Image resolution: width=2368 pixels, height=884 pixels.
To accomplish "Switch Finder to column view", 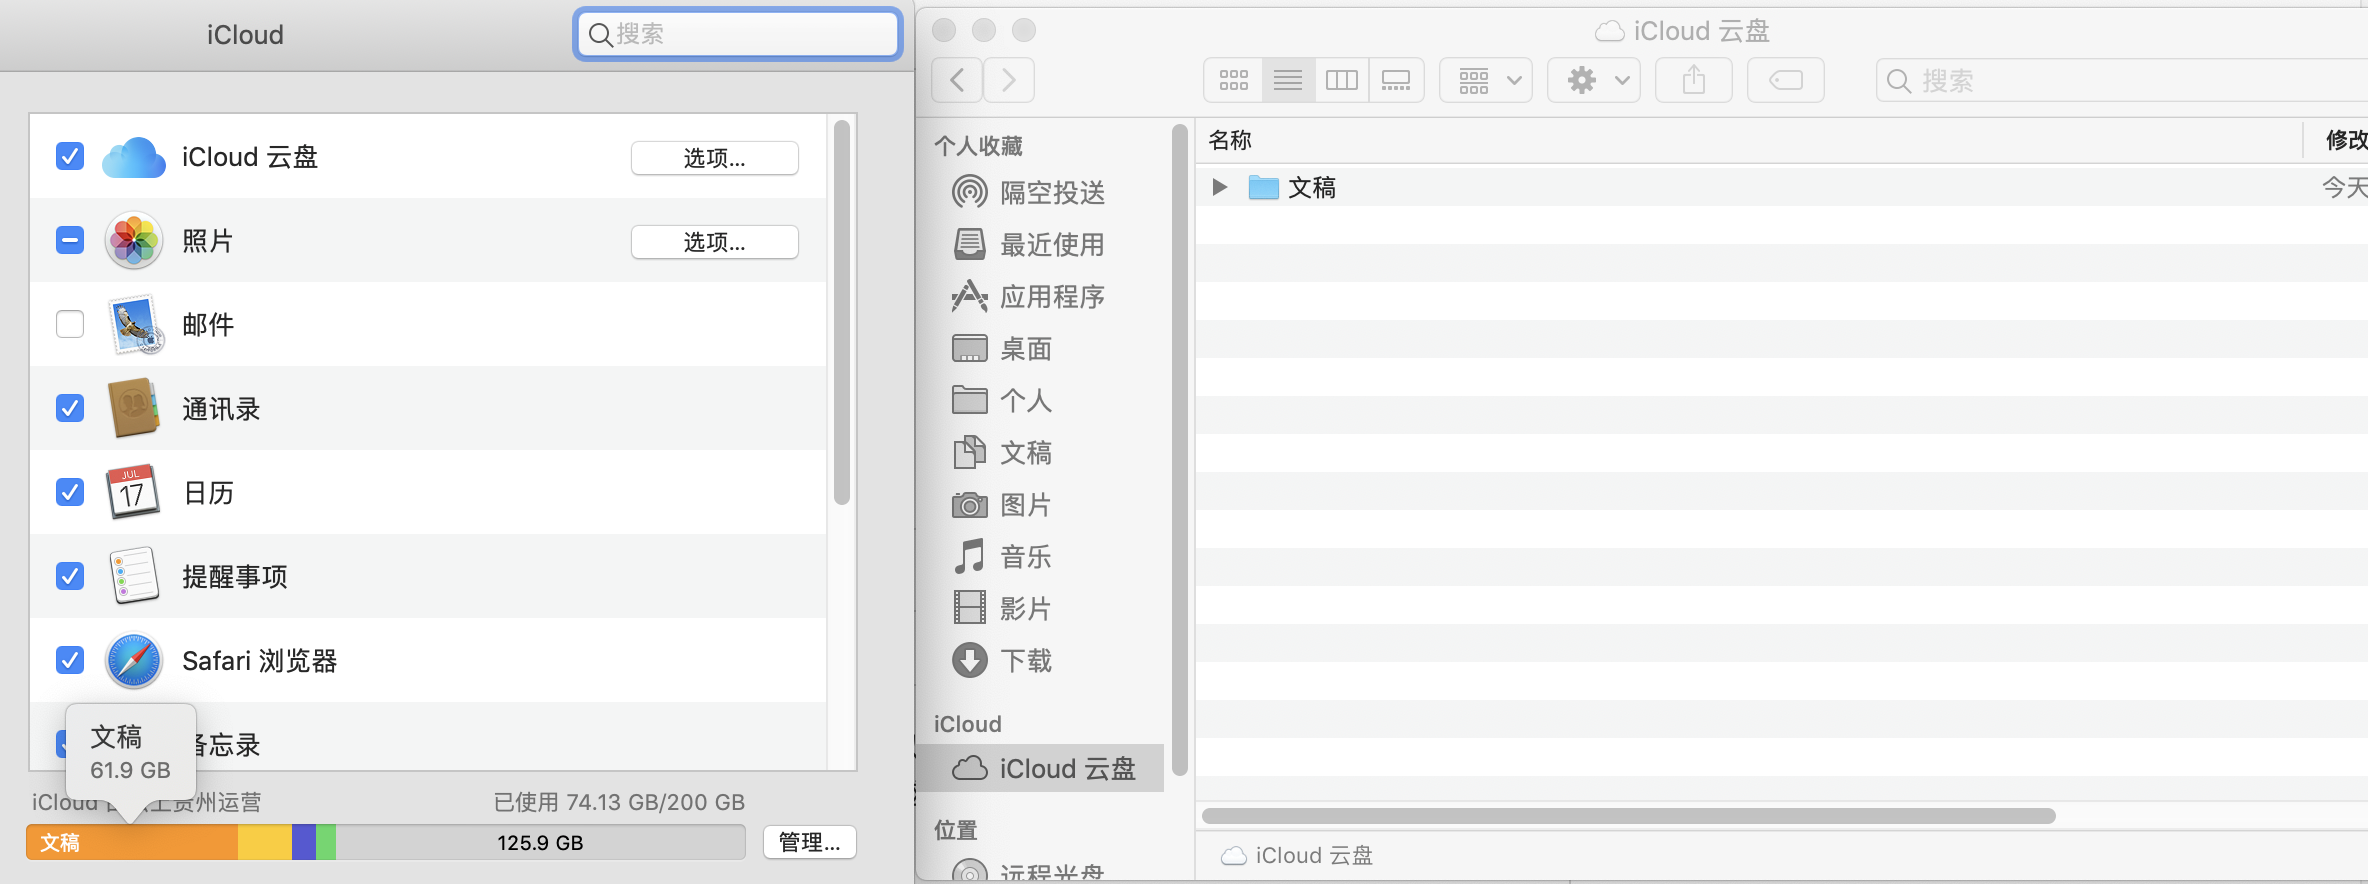I will 1341,80.
